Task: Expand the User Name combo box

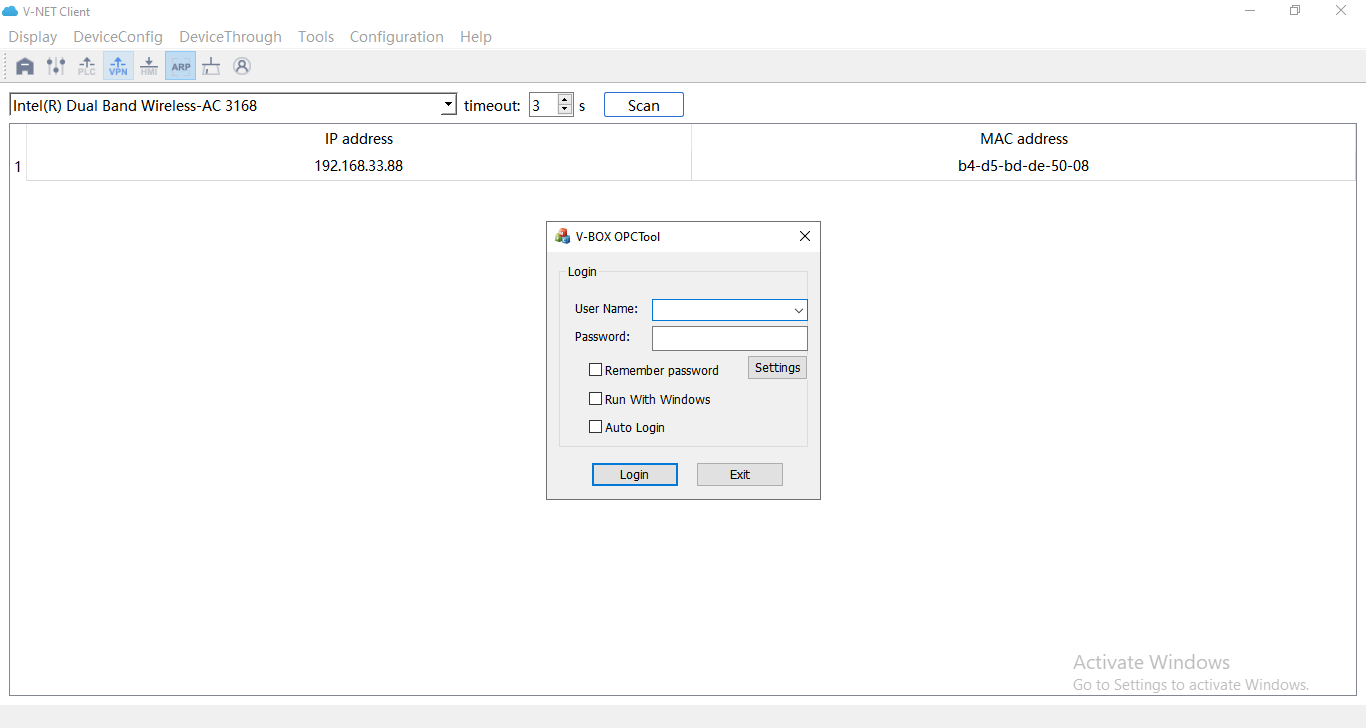Action: pyautogui.click(x=798, y=309)
